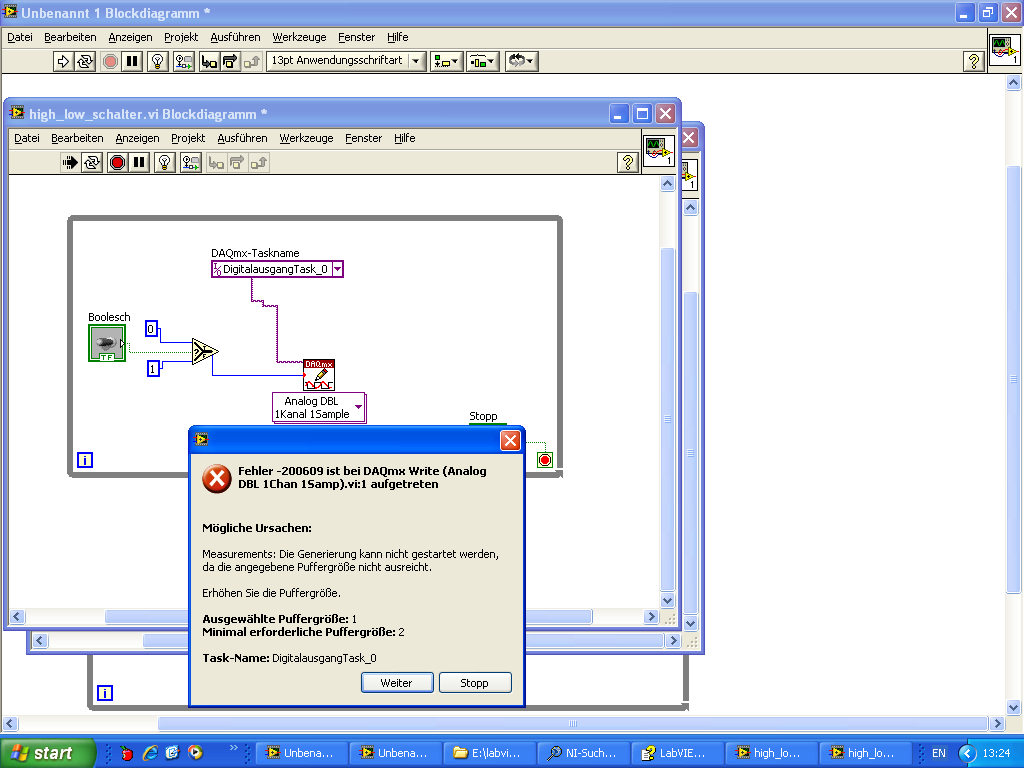
Task: Click numeric constant 1 on diagram
Action: tap(153, 369)
